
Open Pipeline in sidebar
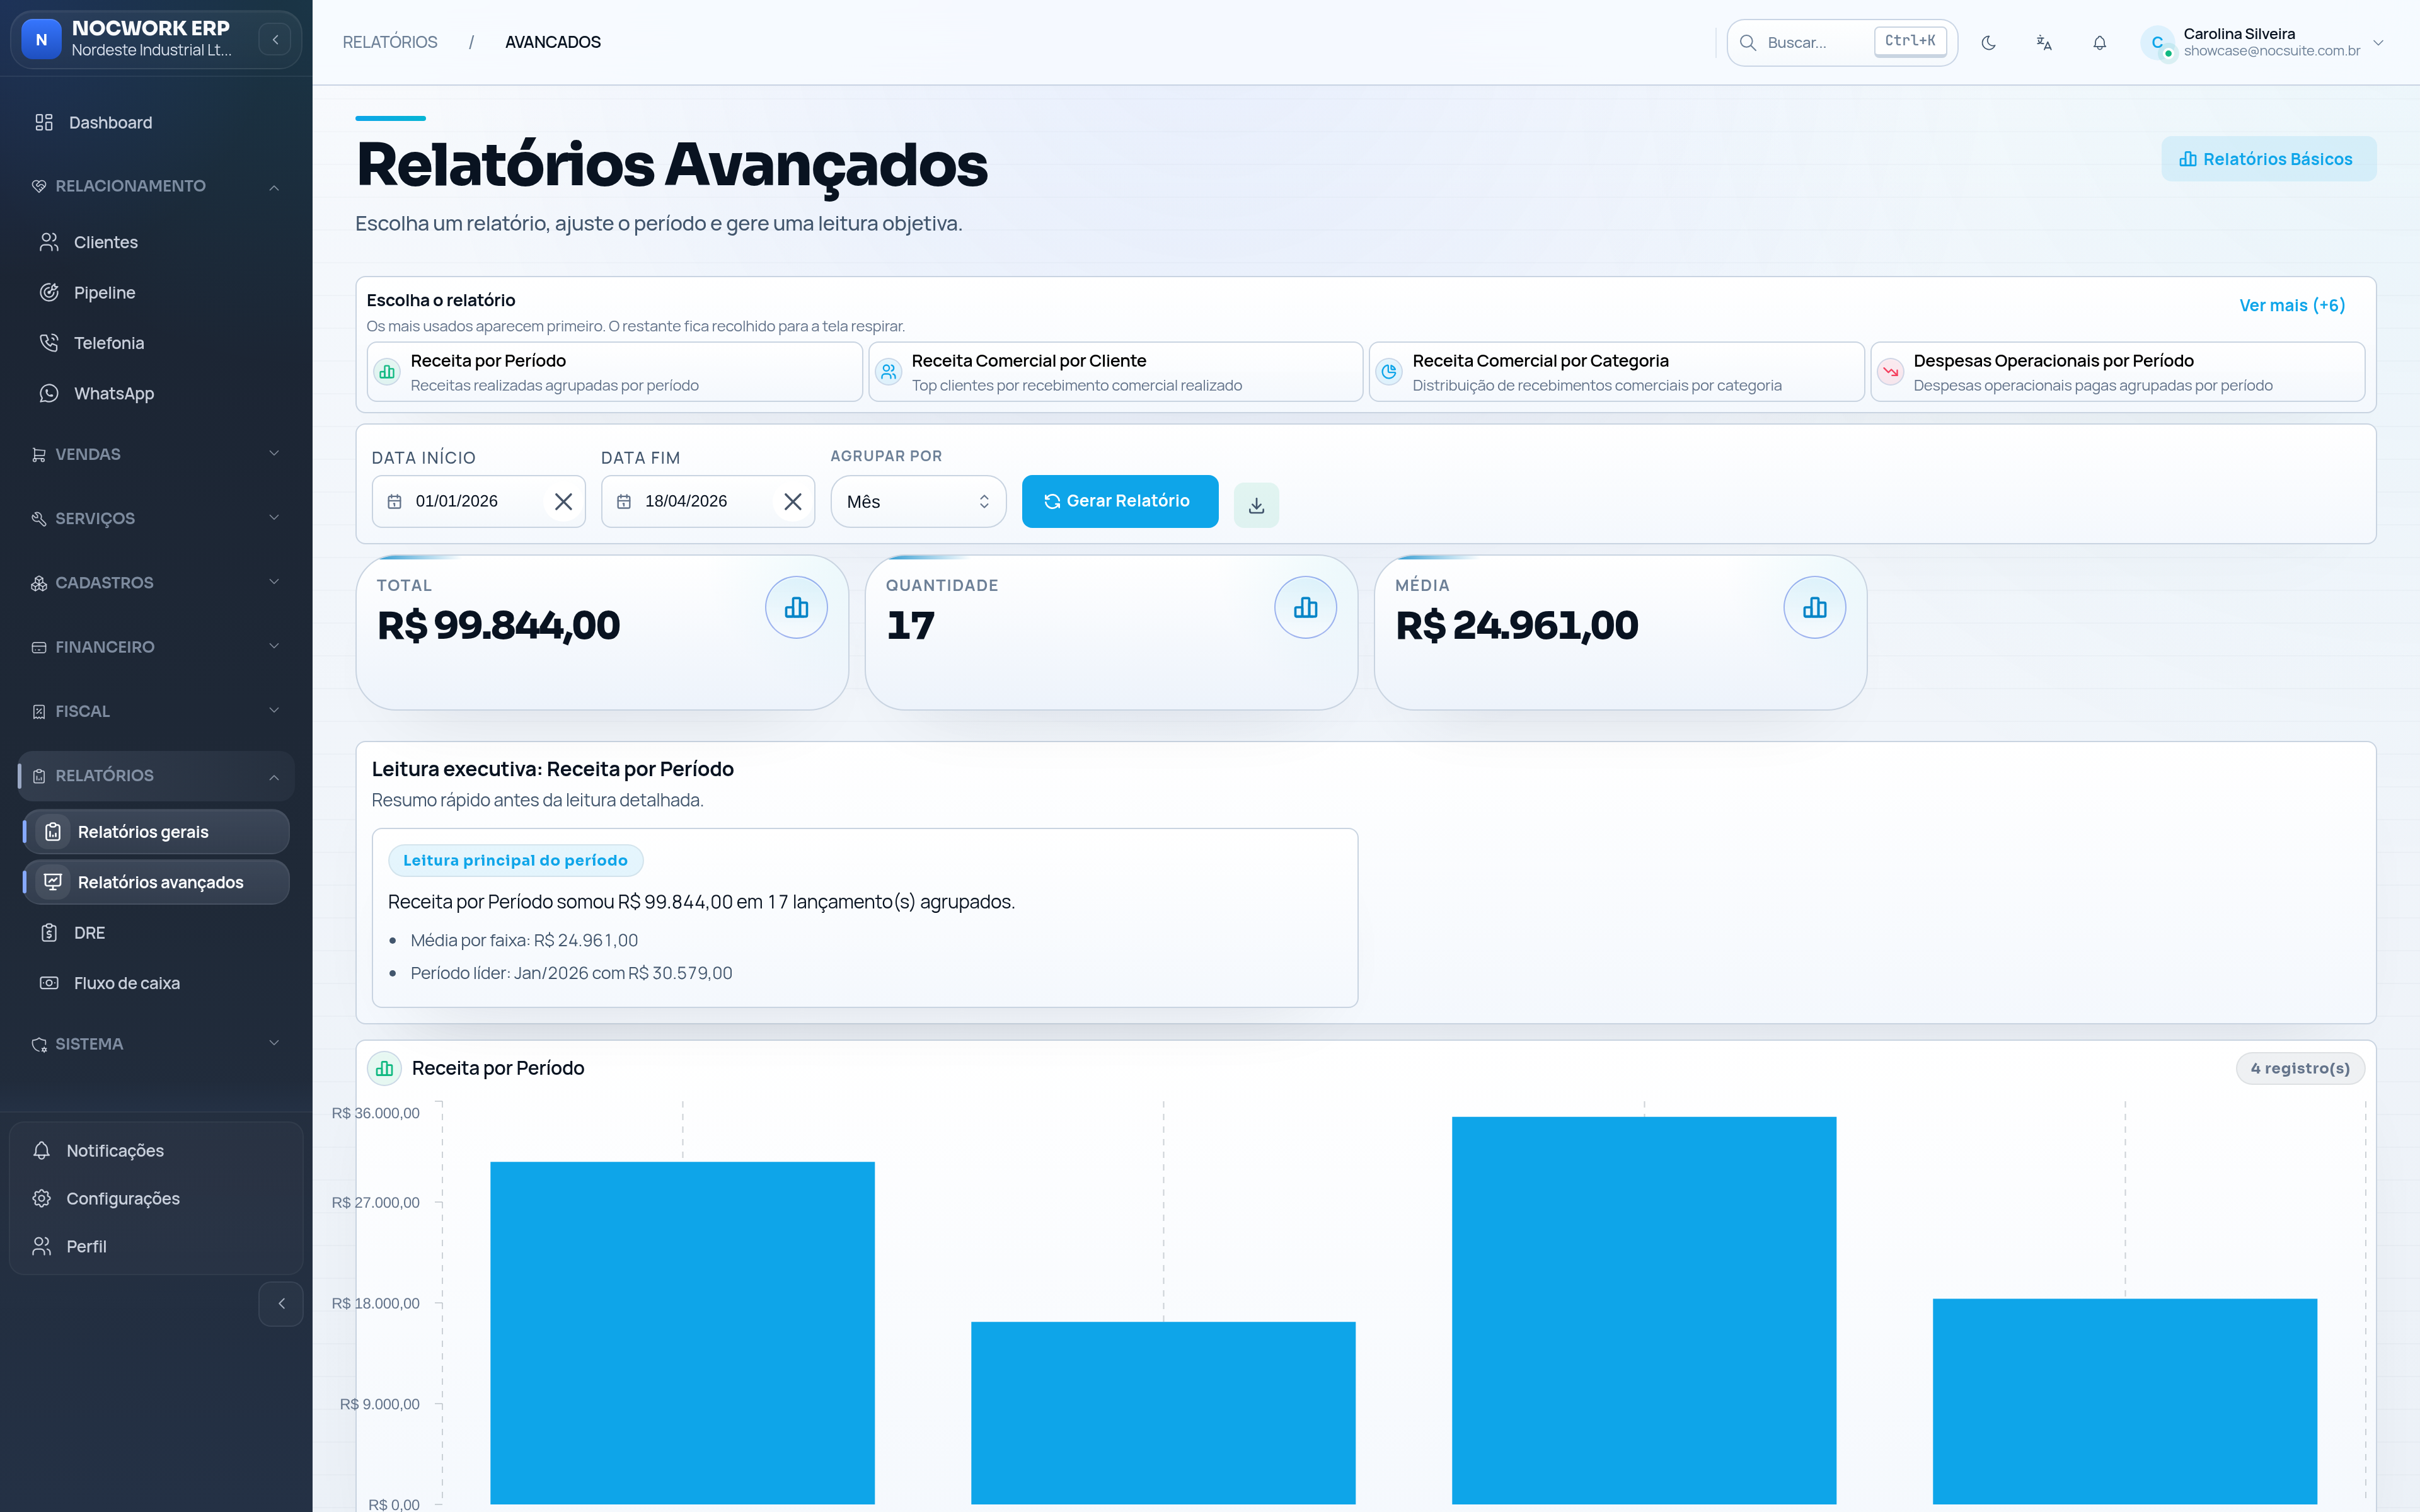coord(156,293)
